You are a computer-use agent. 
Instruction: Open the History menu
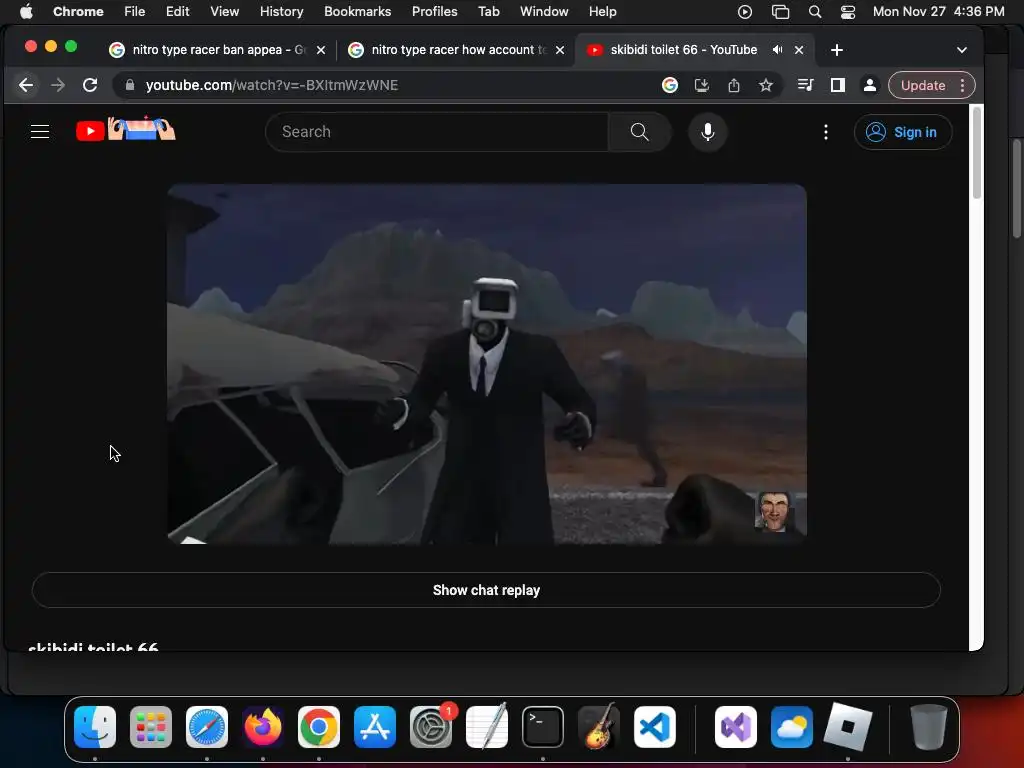coord(281,11)
